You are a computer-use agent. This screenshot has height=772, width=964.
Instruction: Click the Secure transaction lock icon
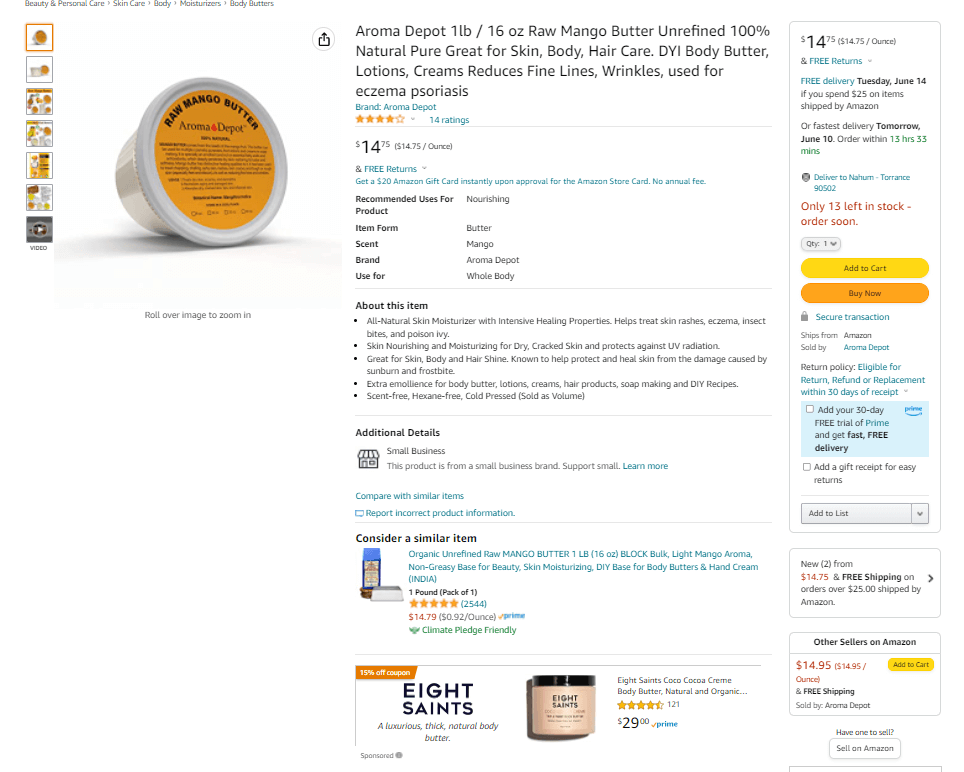(804, 316)
